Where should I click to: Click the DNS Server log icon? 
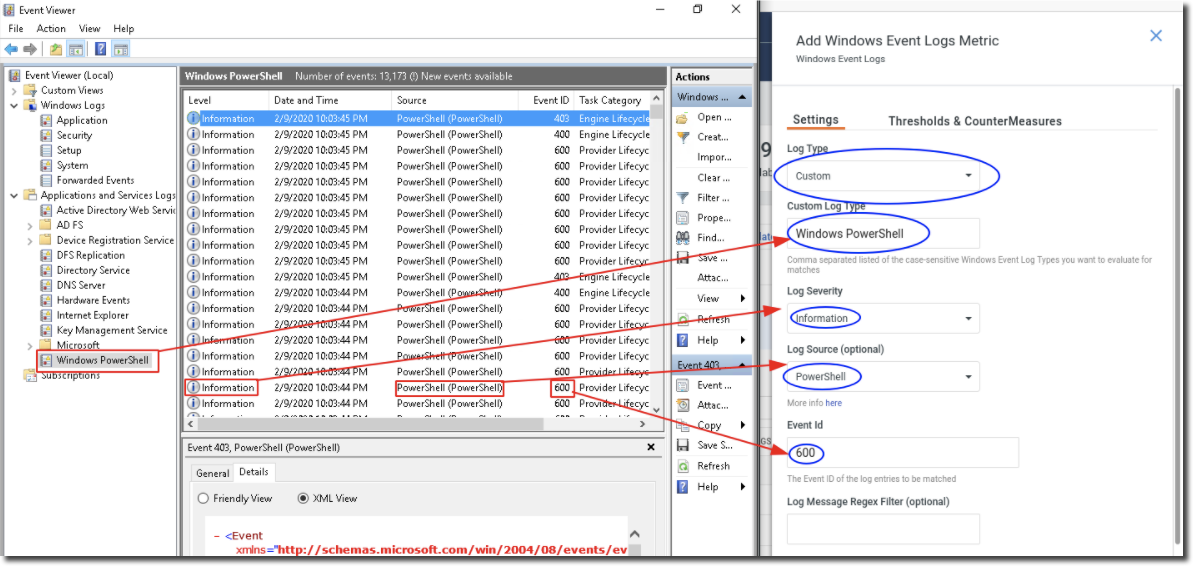(47, 285)
